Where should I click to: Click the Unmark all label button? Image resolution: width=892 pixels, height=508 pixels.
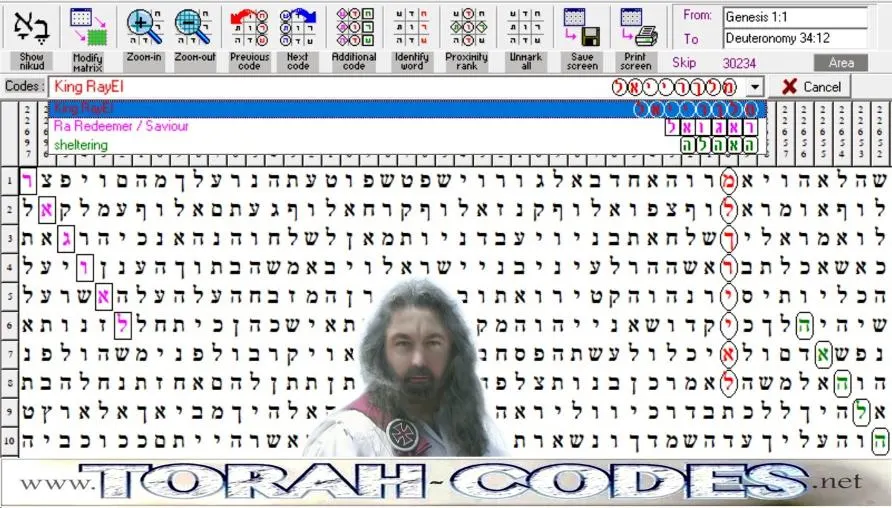pos(526,61)
